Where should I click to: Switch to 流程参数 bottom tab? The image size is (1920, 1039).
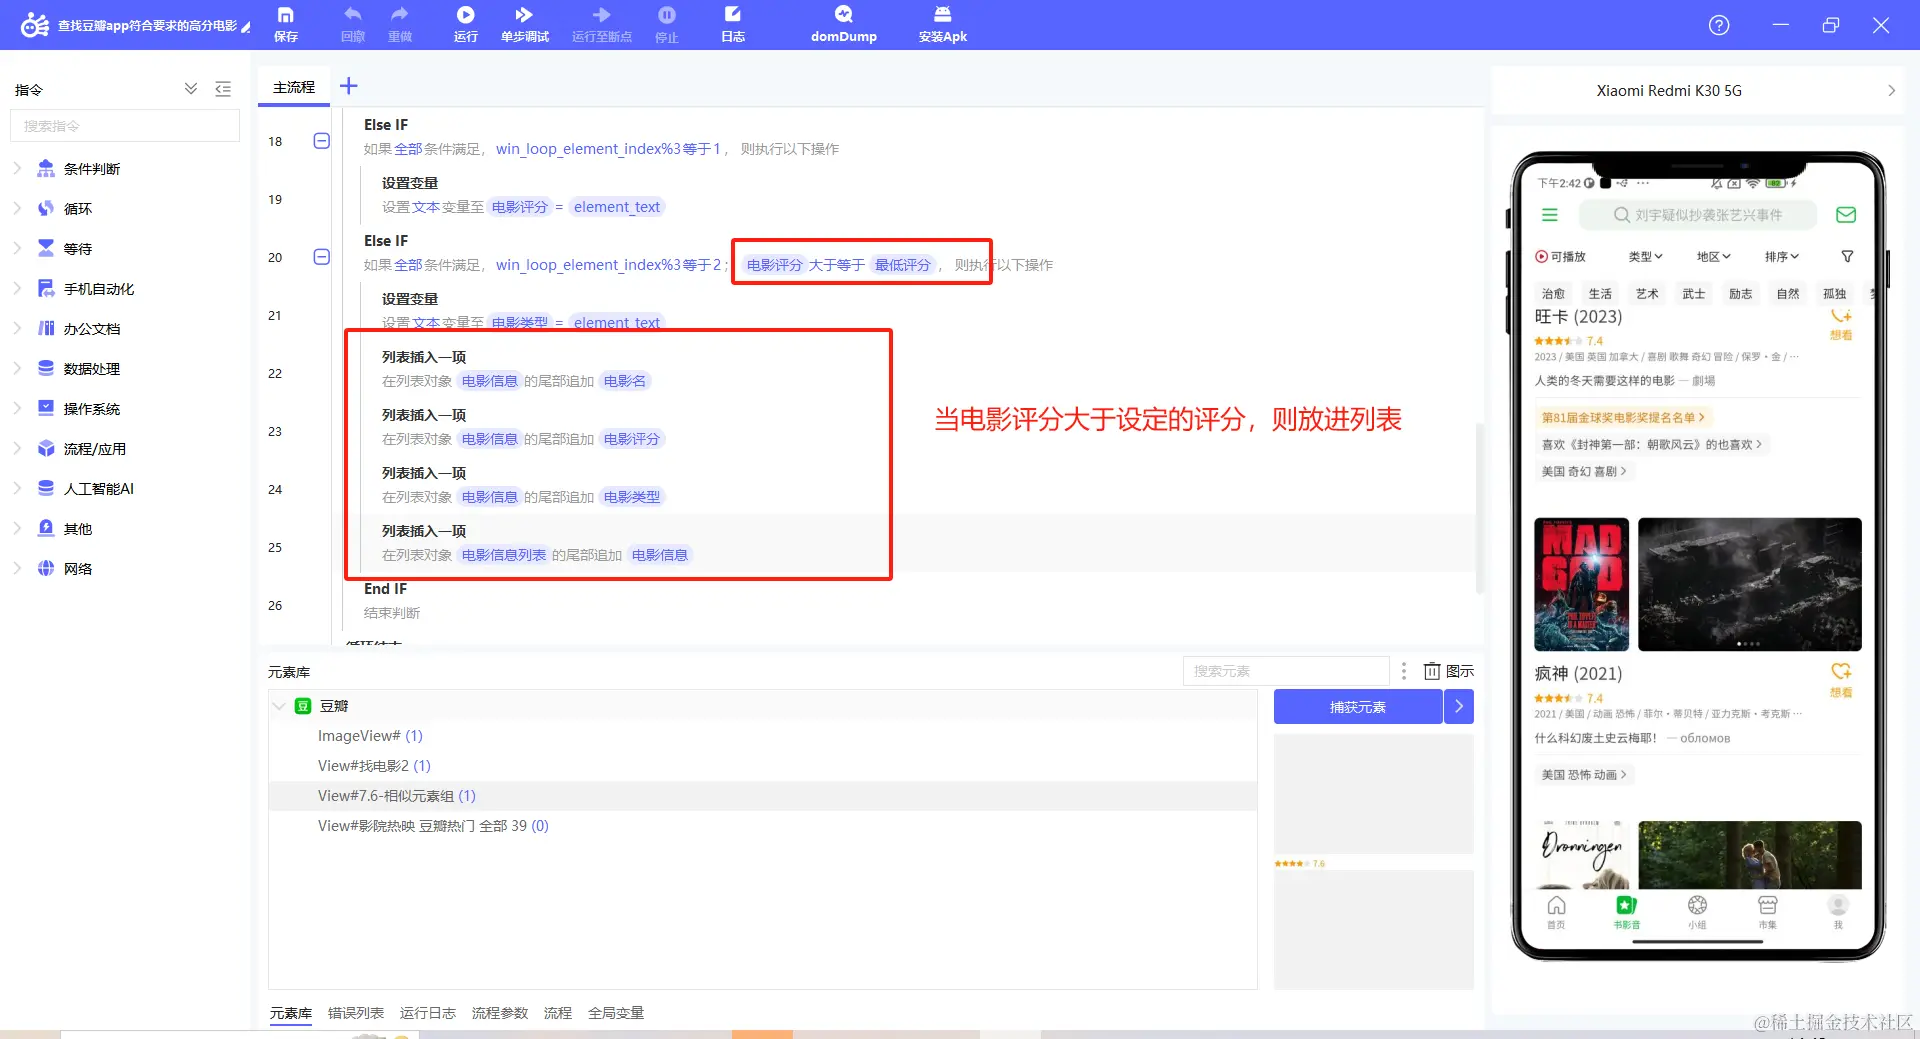click(500, 1013)
